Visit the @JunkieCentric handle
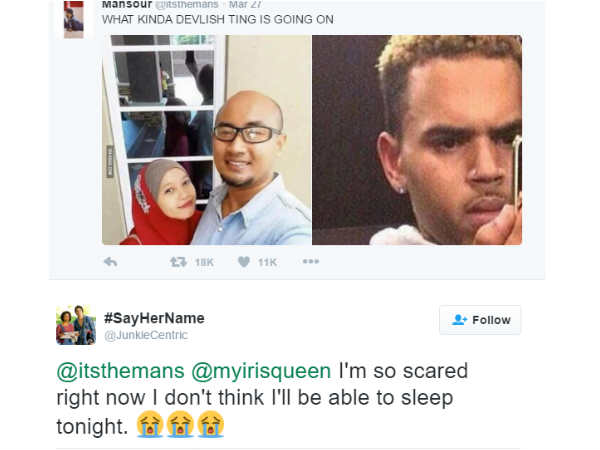Screen dimensions: 600x450 146,335
